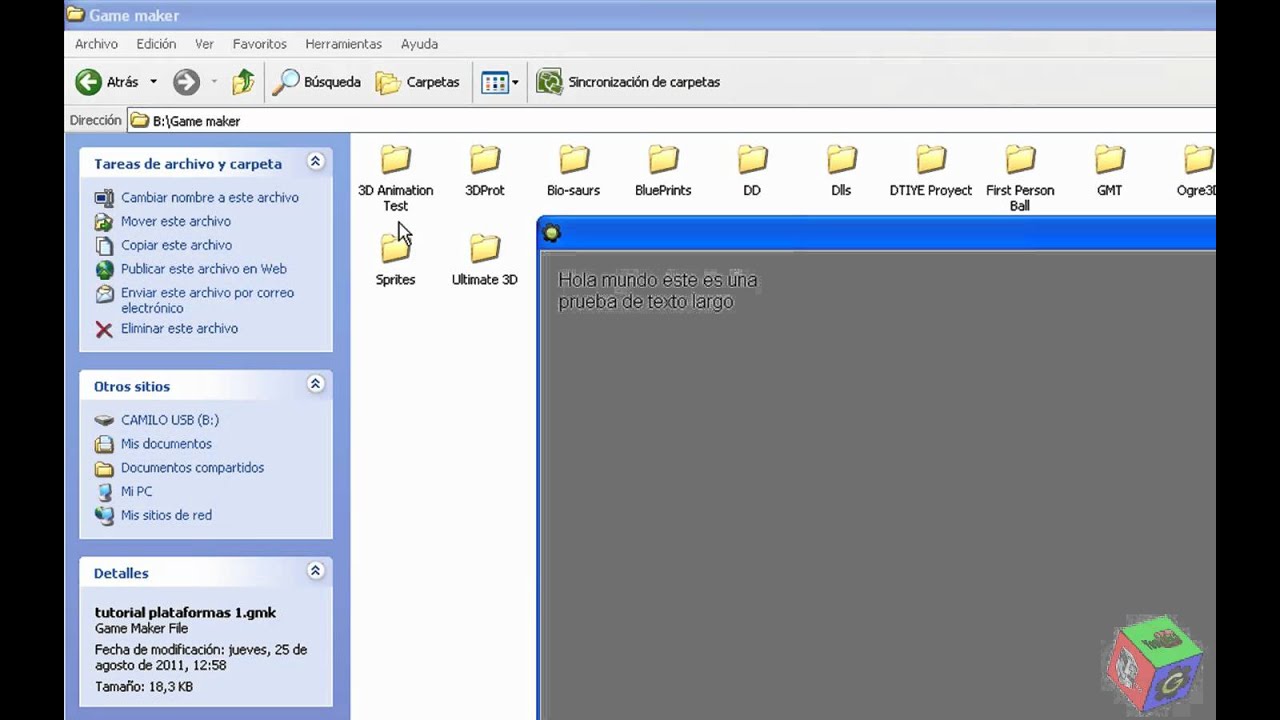Select the 3D Animation Test folder
Screen dimensions: 1280x720
pyautogui.click(x=396, y=177)
